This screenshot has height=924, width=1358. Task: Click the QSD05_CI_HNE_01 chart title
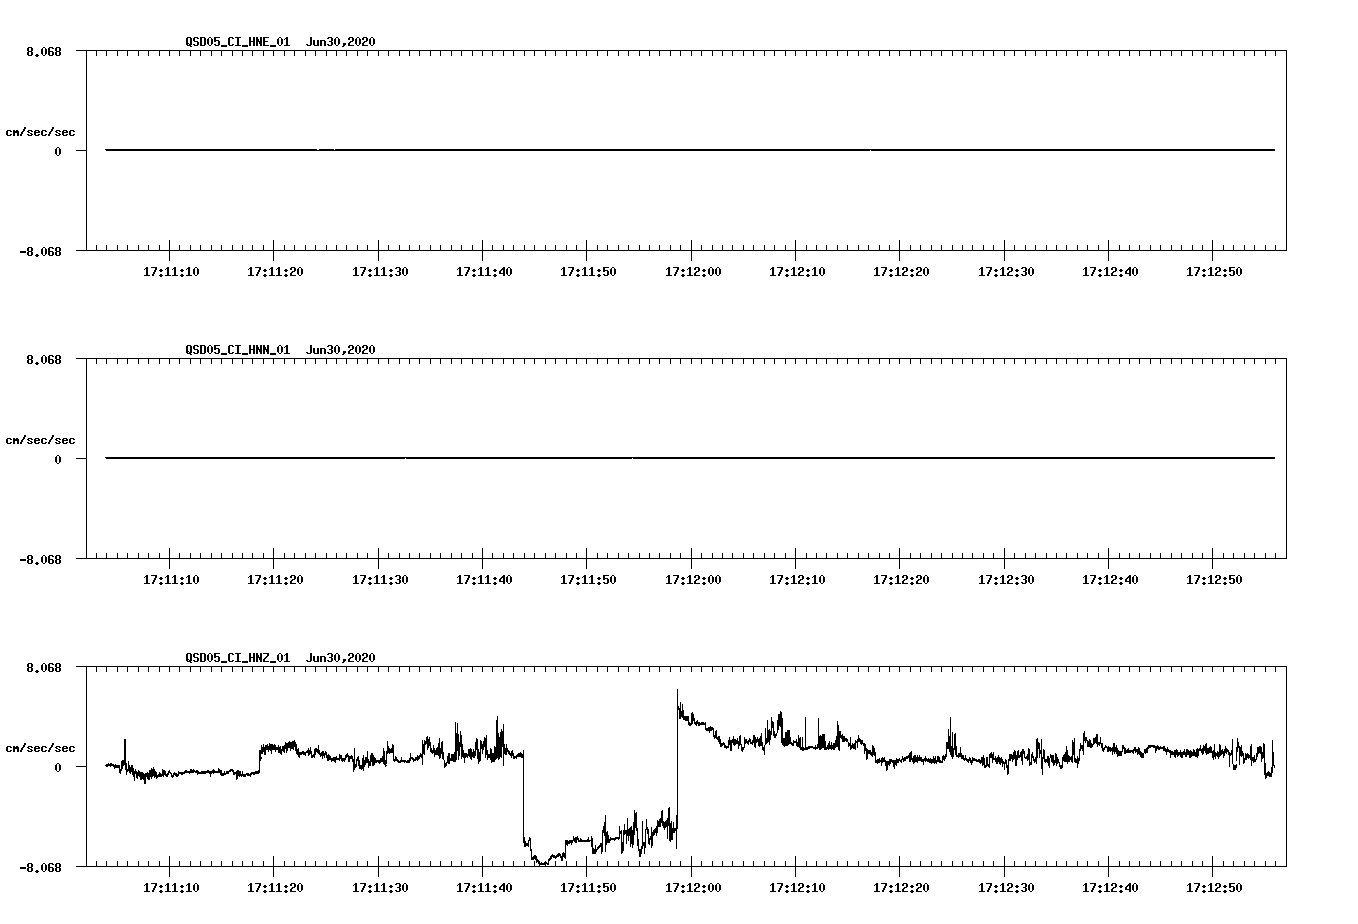[x=280, y=42]
